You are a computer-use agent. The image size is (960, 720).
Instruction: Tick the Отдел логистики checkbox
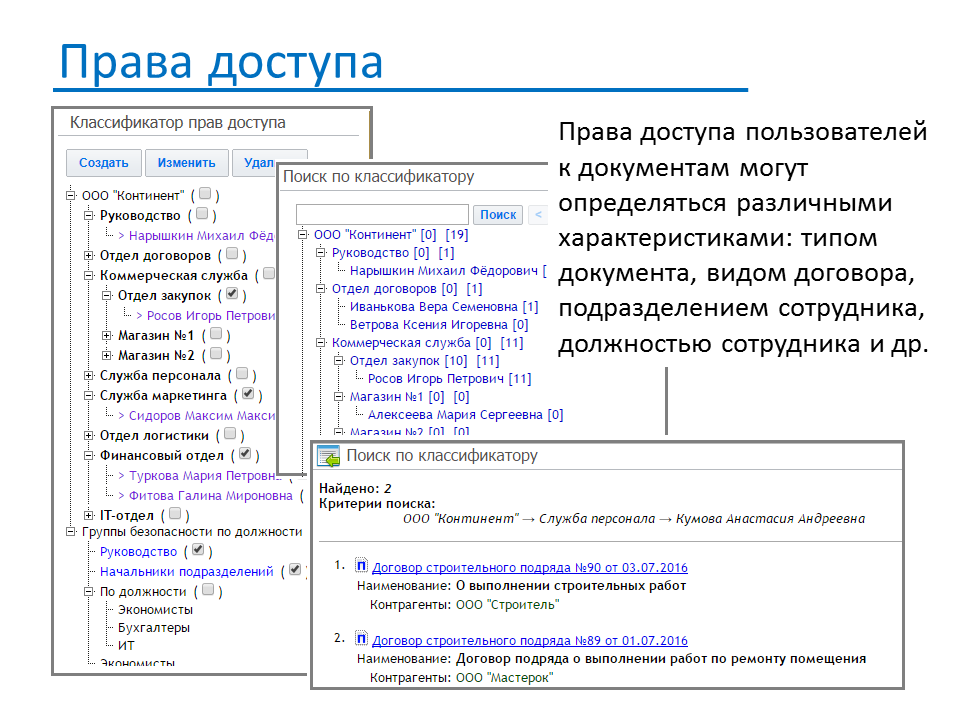(x=230, y=433)
